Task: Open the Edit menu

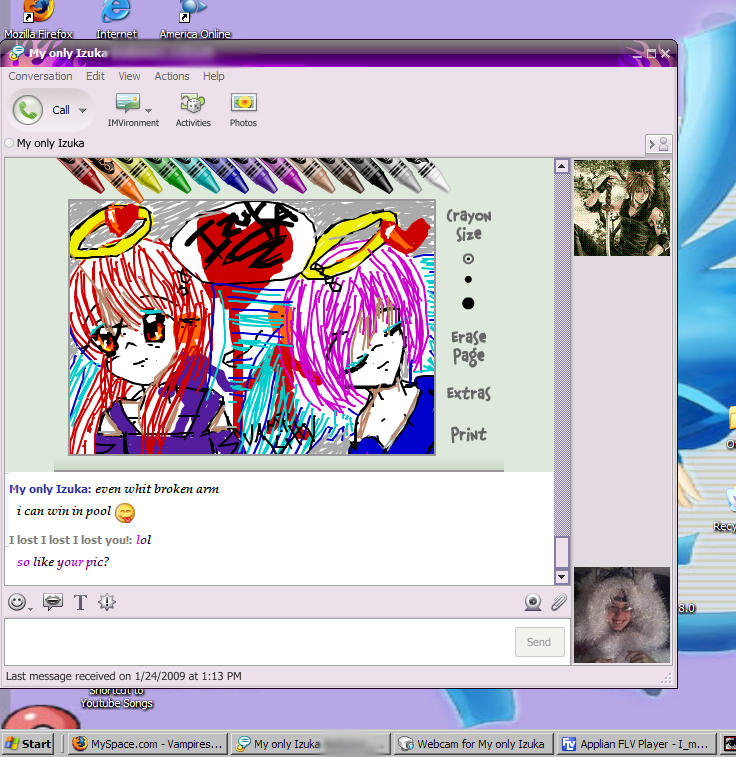Action: pyautogui.click(x=95, y=76)
